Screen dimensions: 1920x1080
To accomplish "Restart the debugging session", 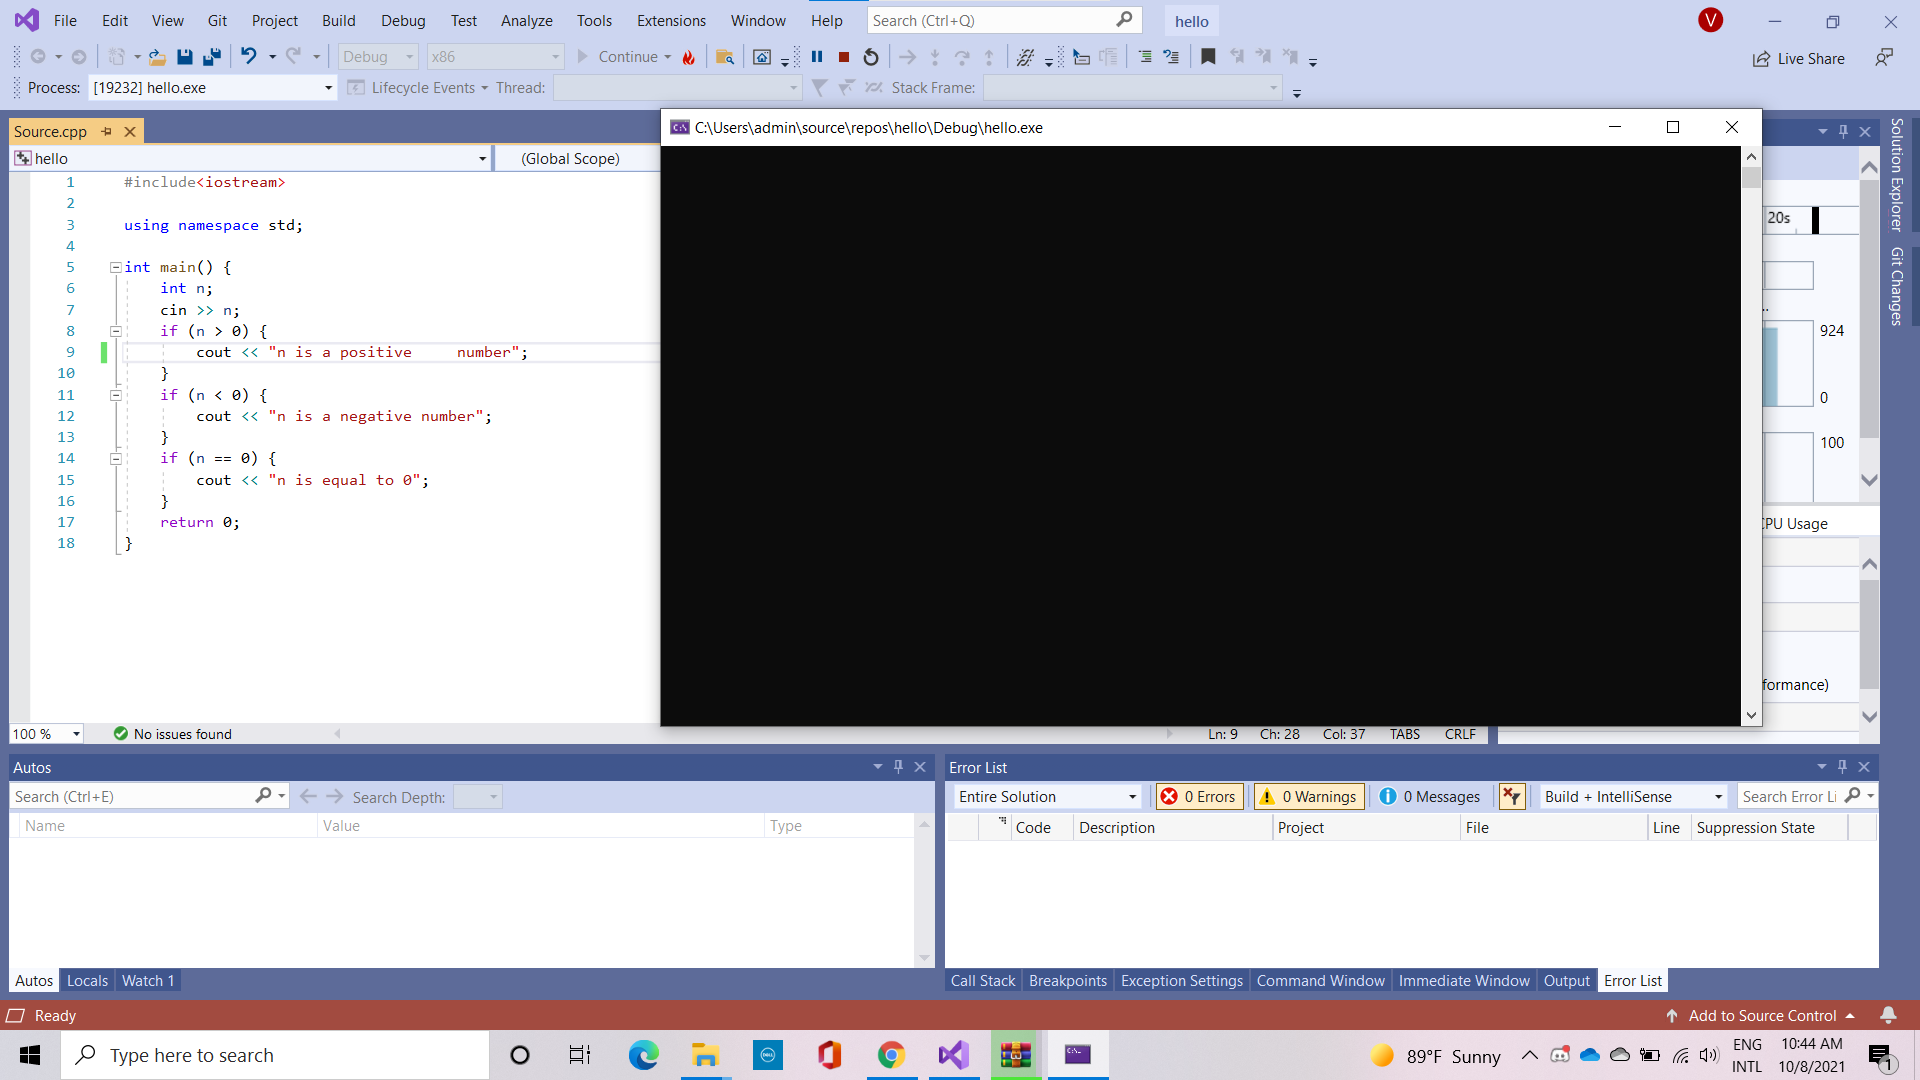I will (871, 57).
